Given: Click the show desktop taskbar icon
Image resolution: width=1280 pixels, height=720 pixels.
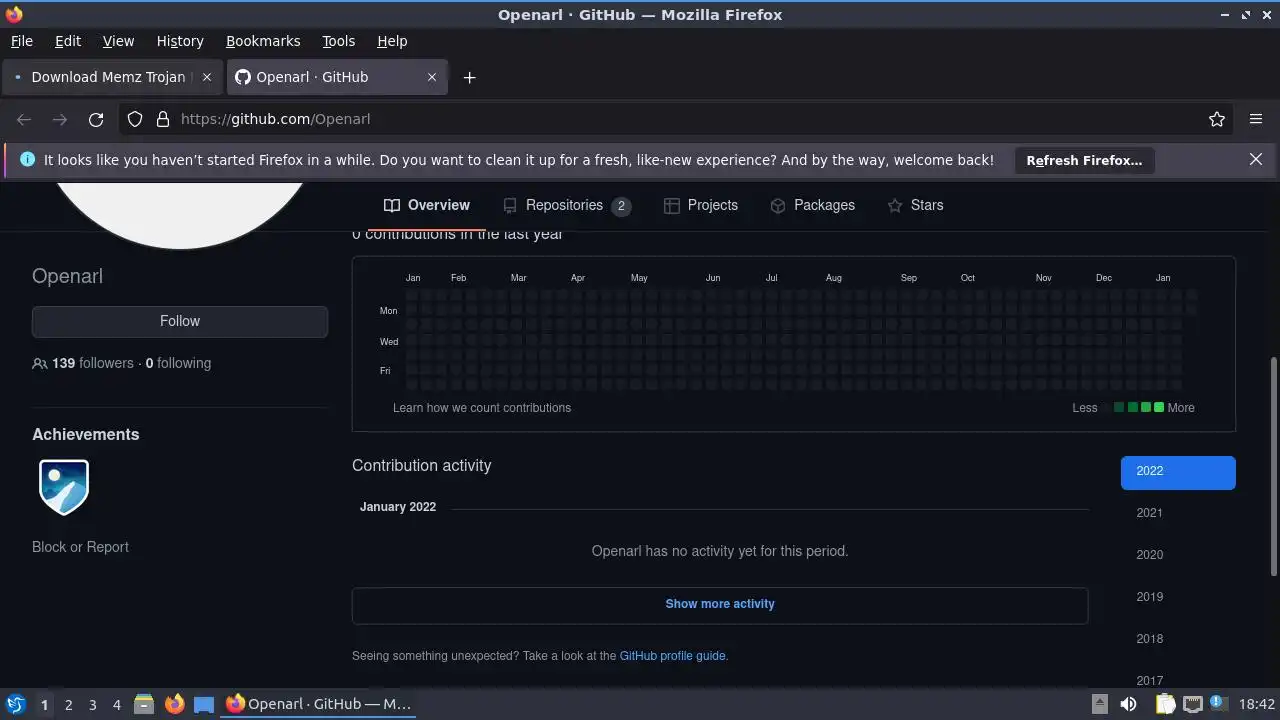Looking at the screenshot, I should click(x=204, y=704).
